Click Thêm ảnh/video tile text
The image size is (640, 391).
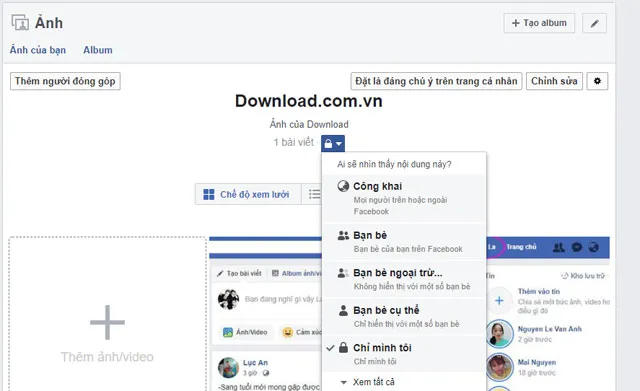click(x=107, y=357)
